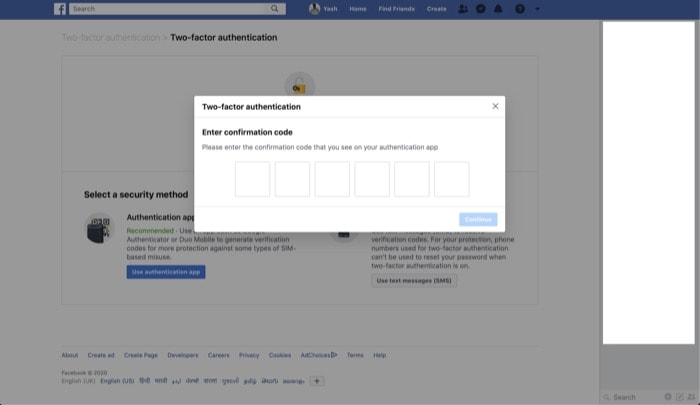The width and height of the screenshot is (700, 405).
Task: Click Yash profile picture in top bar
Action: click(314, 8)
